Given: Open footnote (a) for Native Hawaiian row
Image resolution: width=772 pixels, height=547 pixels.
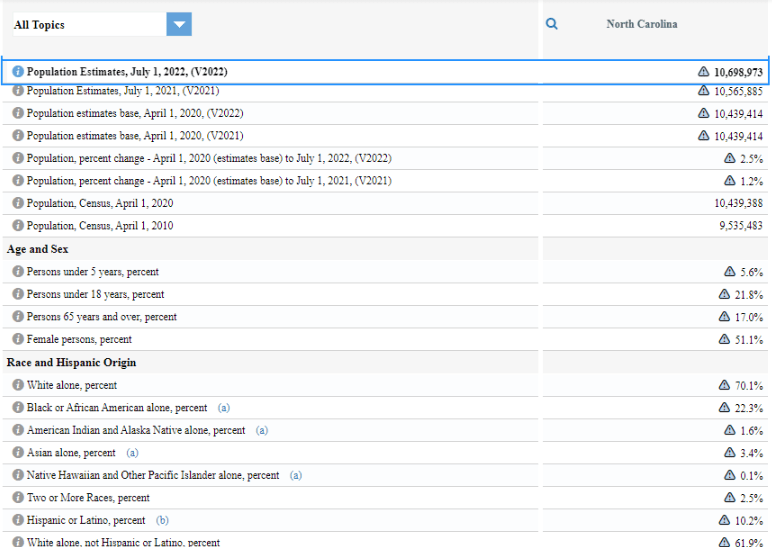Looking at the screenshot, I should pos(295,476).
